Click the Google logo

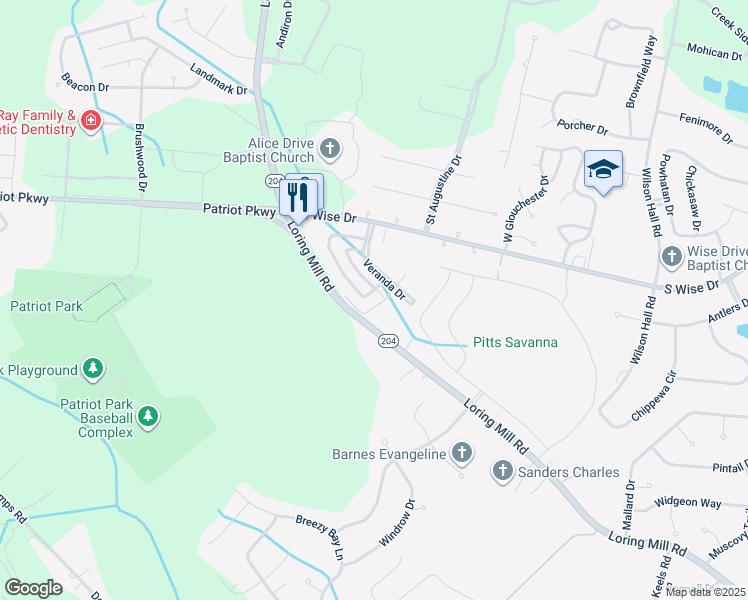coord(33,588)
